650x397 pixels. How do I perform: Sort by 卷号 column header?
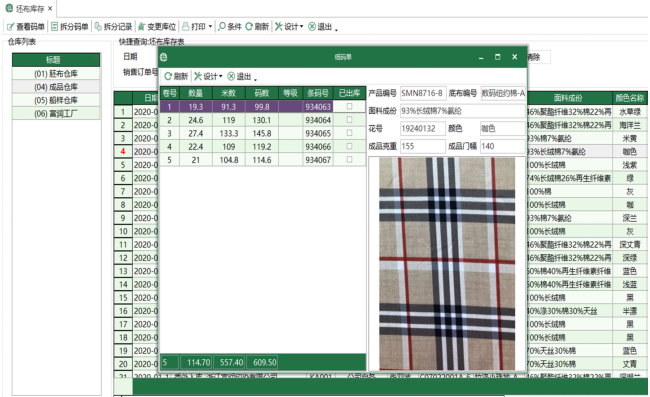[170, 93]
